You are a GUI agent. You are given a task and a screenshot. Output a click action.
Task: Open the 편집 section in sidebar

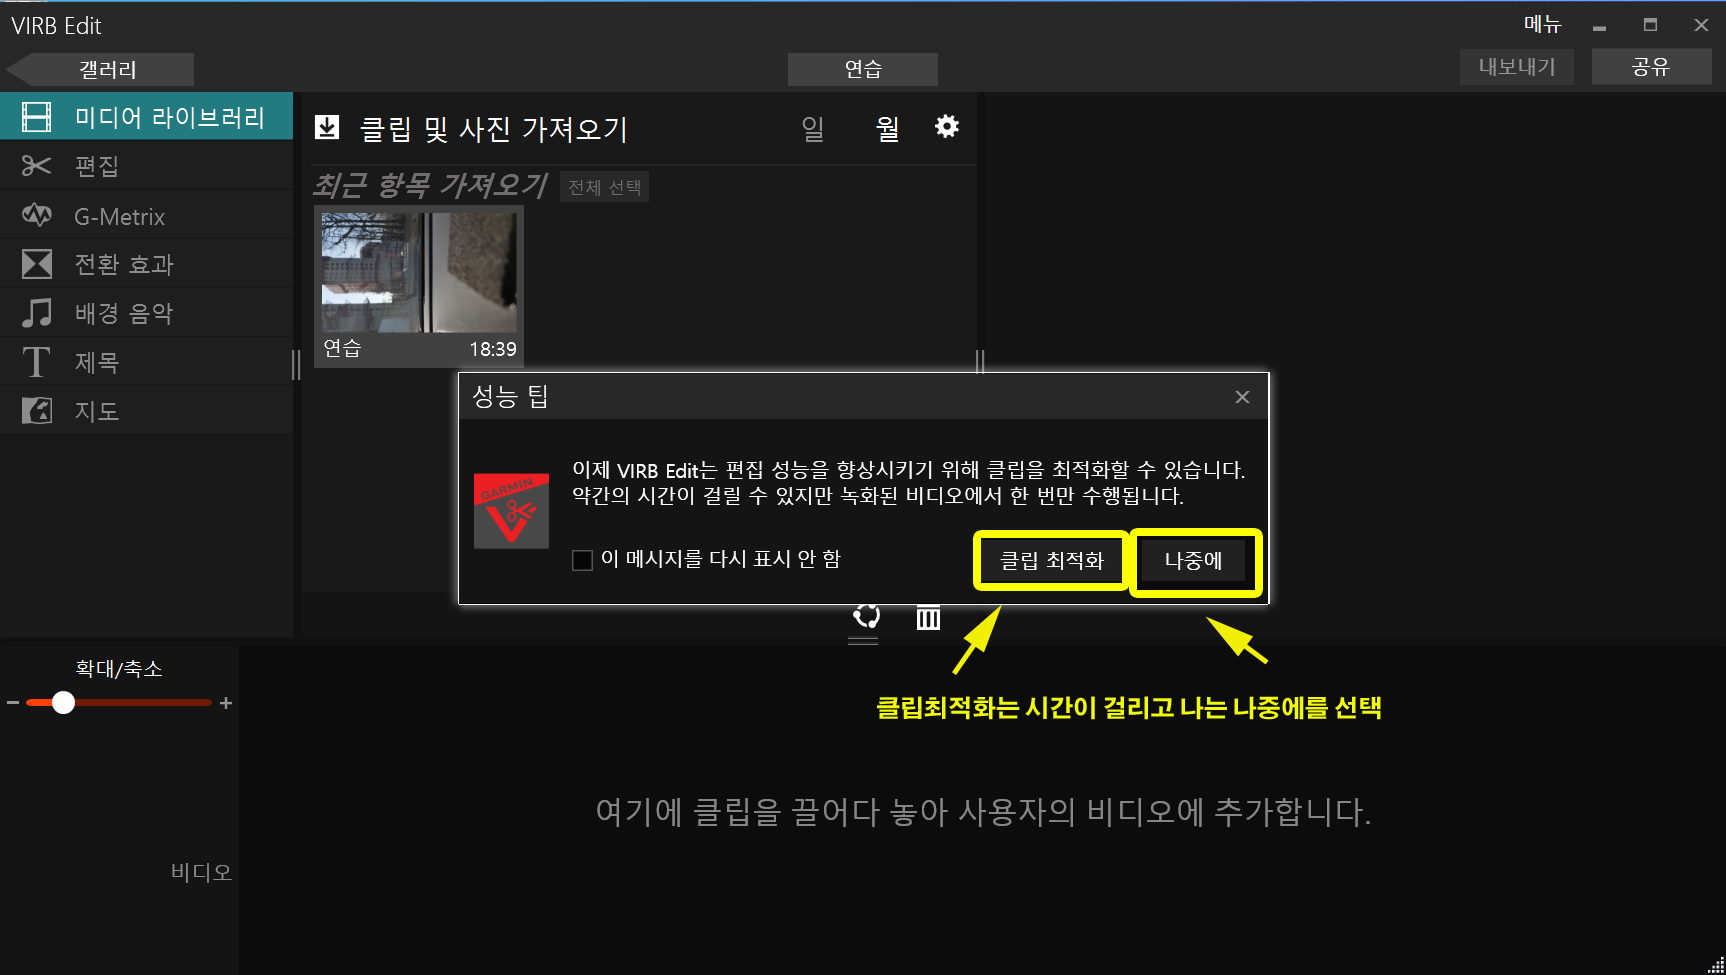pyautogui.click(x=146, y=166)
